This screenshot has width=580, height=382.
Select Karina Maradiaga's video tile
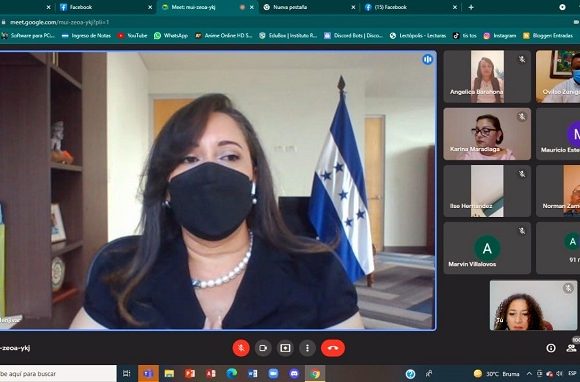pyautogui.click(x=487, y=134)
